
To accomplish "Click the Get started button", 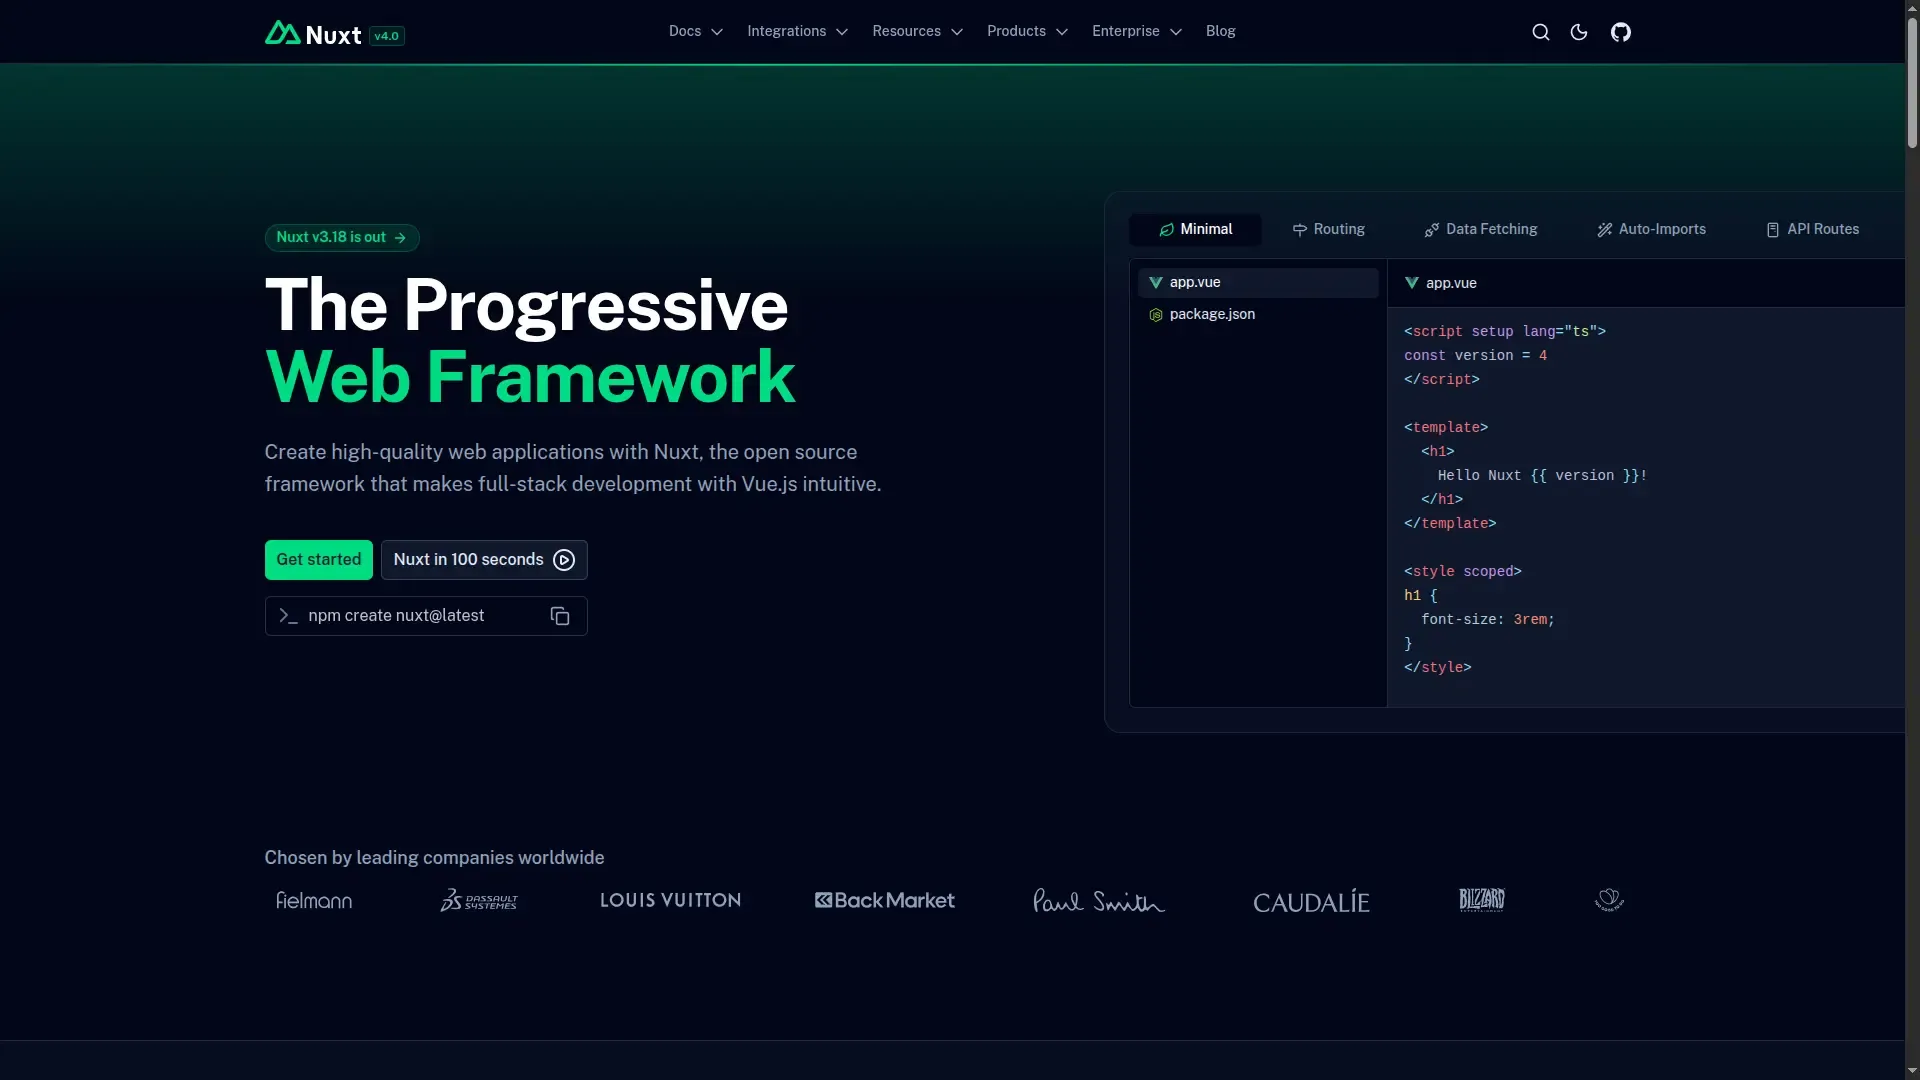I will 318,559.
